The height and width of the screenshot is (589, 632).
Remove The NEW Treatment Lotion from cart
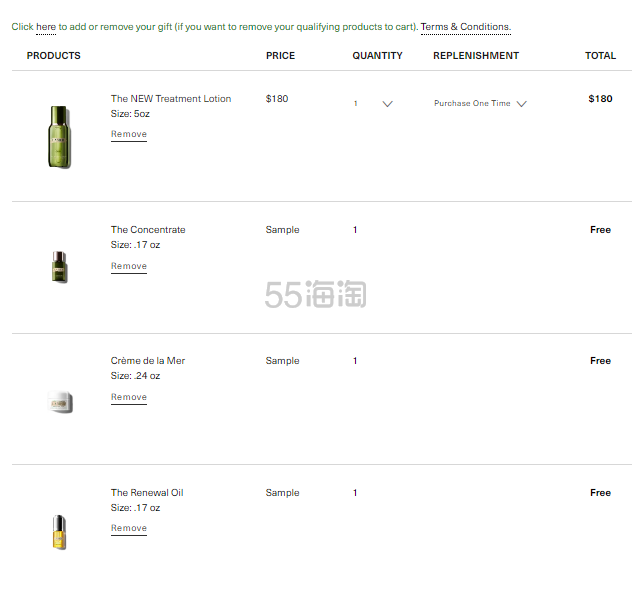(129, 134)
